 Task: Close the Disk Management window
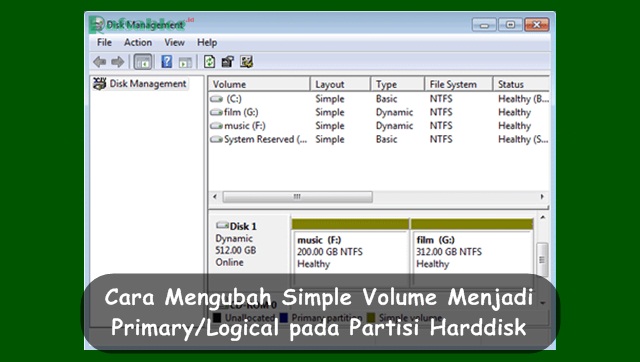(x=537, y=25)
